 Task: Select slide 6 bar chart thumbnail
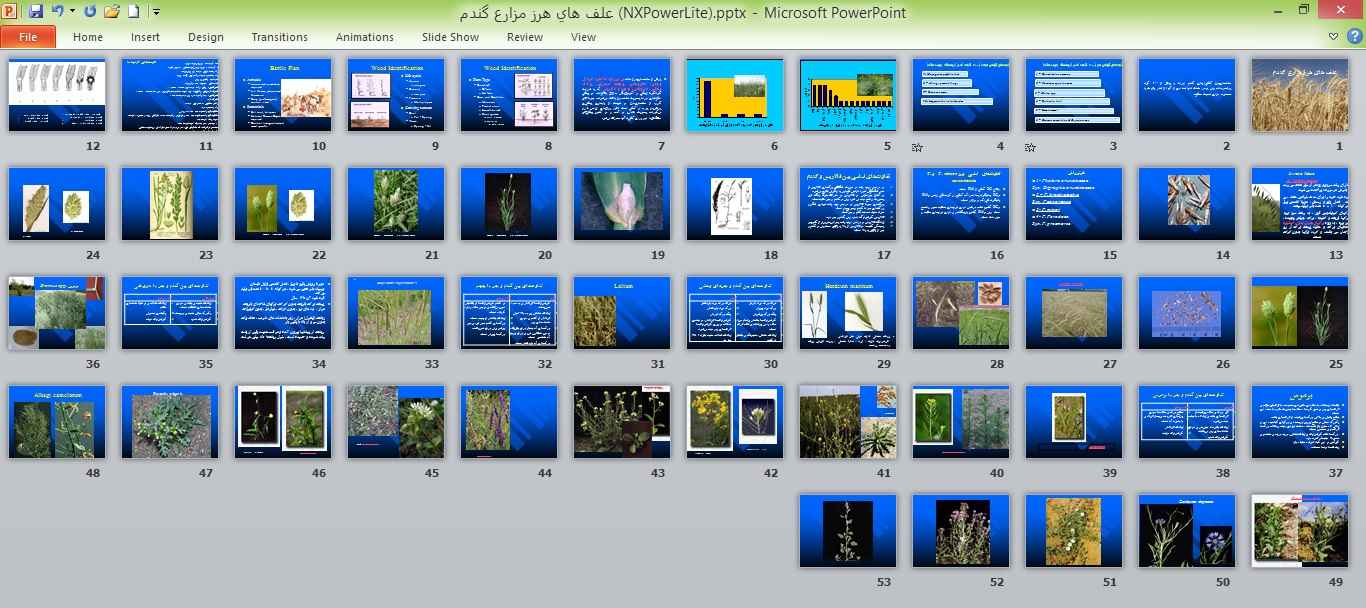pyautogui.click(x=734, y=95)
